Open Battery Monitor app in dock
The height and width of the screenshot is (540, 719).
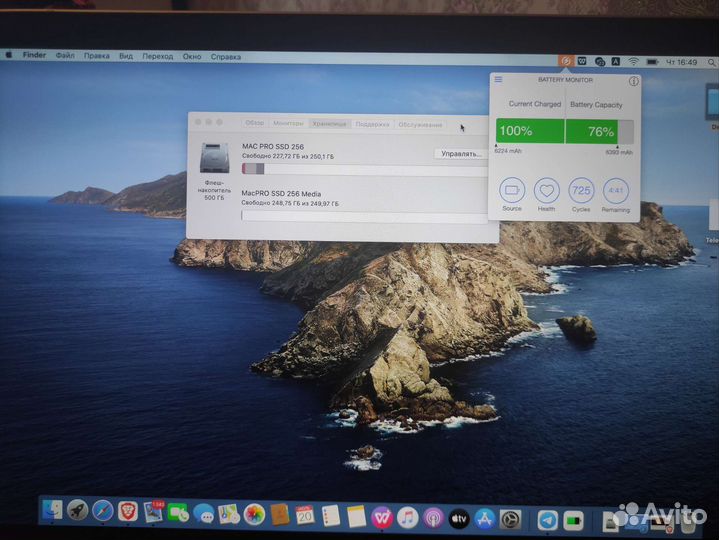(x=573, y=521)
